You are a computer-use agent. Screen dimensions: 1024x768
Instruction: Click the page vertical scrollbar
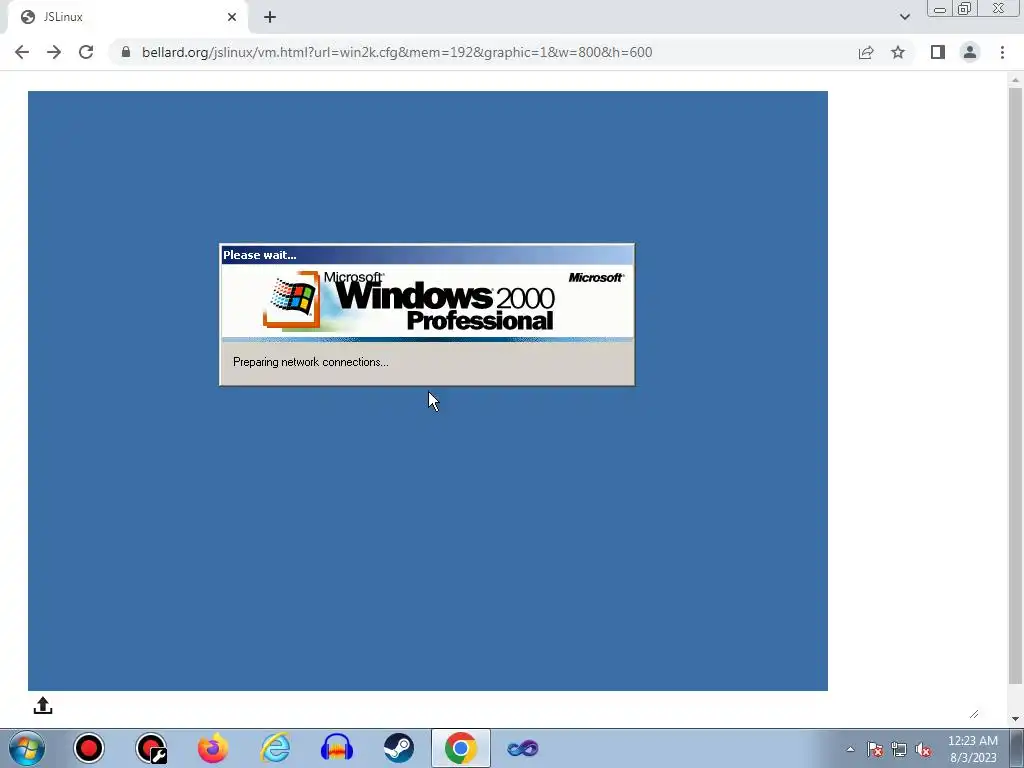1015,385
